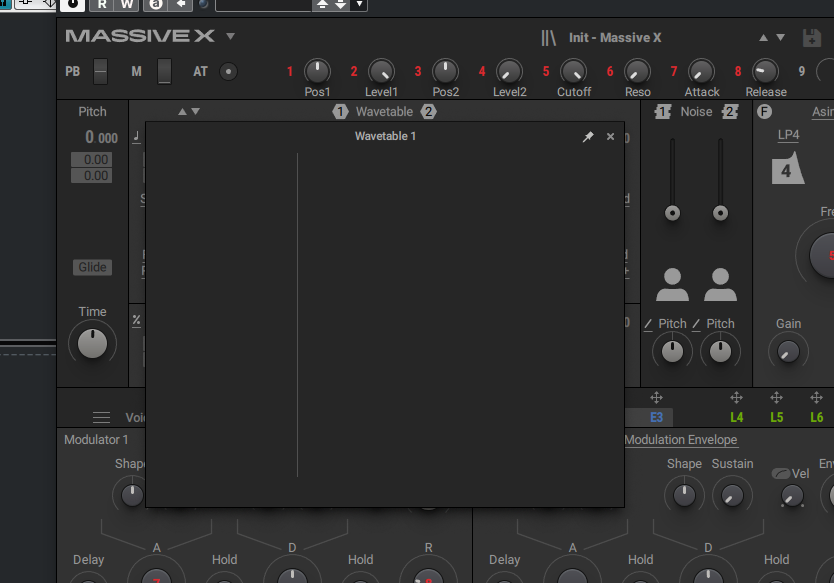Click the Pitch value 0.000 field

pyautogui.click(x=102, y=138)
